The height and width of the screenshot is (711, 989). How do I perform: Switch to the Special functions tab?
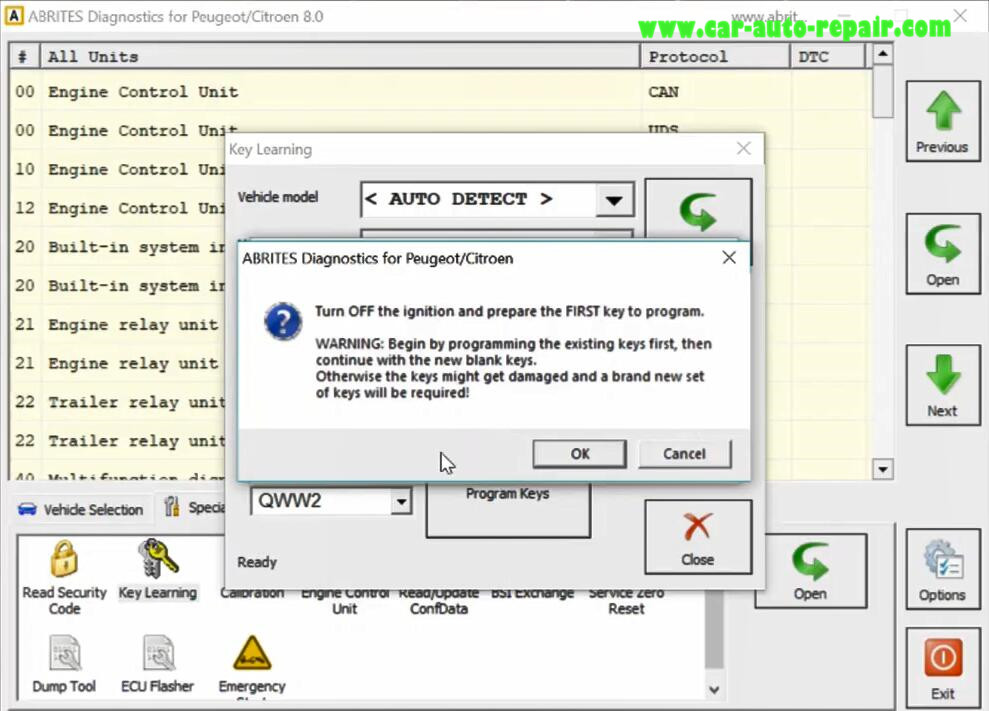point(192,507)
